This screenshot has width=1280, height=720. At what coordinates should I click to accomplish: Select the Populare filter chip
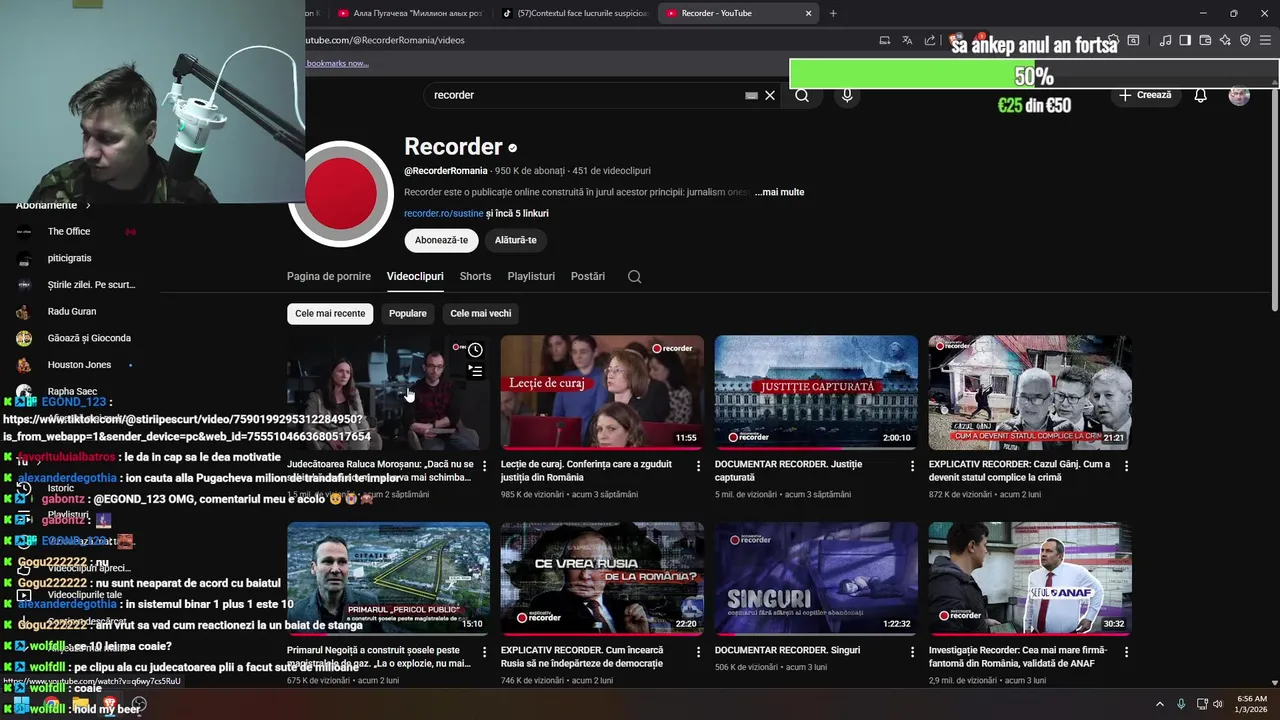pos(408,313)
